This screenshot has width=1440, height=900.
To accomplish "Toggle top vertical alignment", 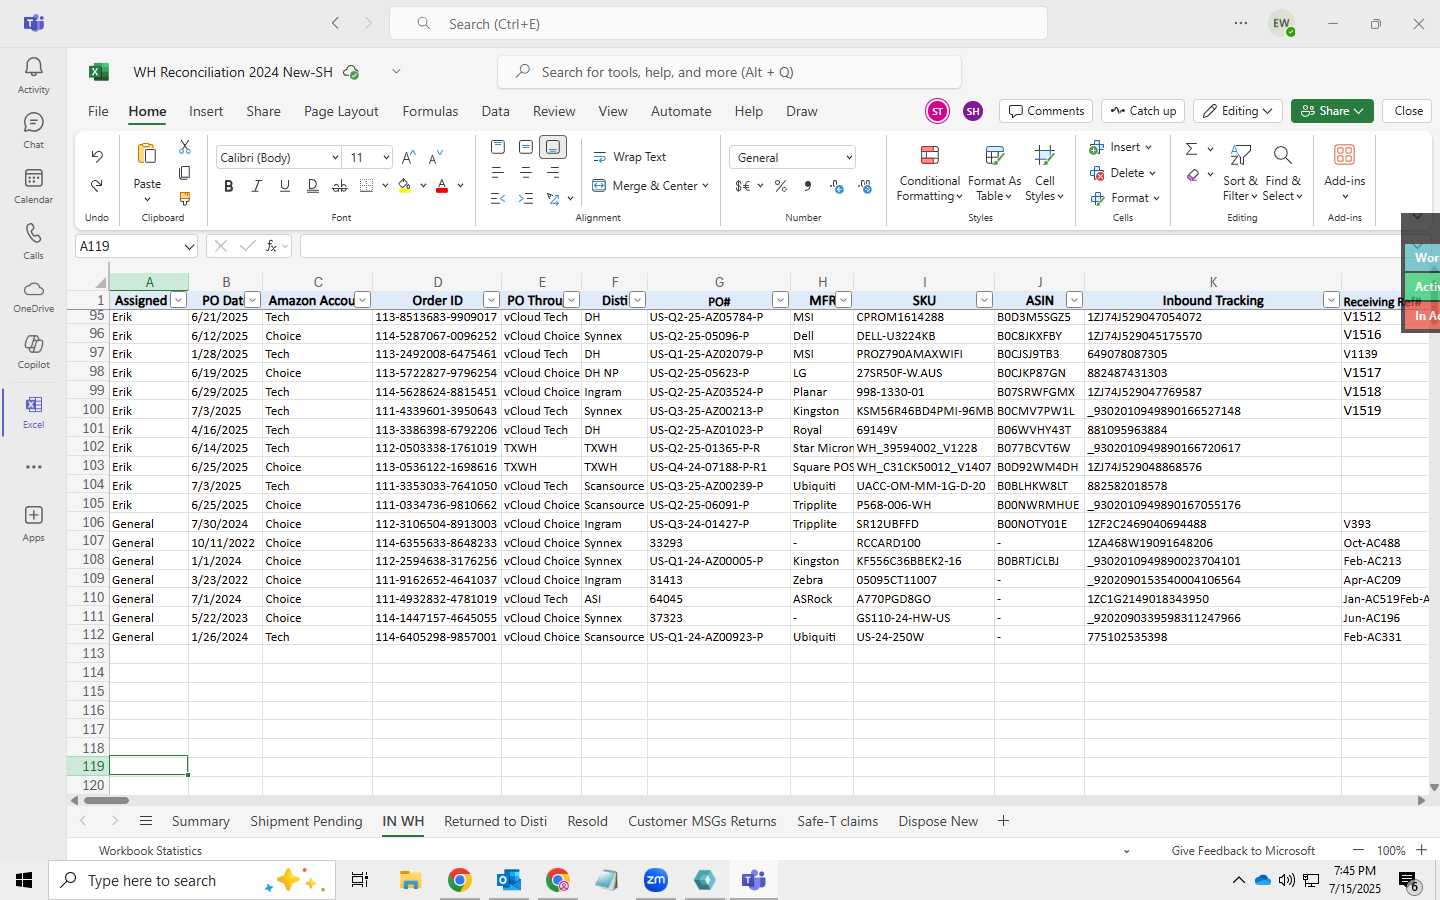I will tap(498, 147).
